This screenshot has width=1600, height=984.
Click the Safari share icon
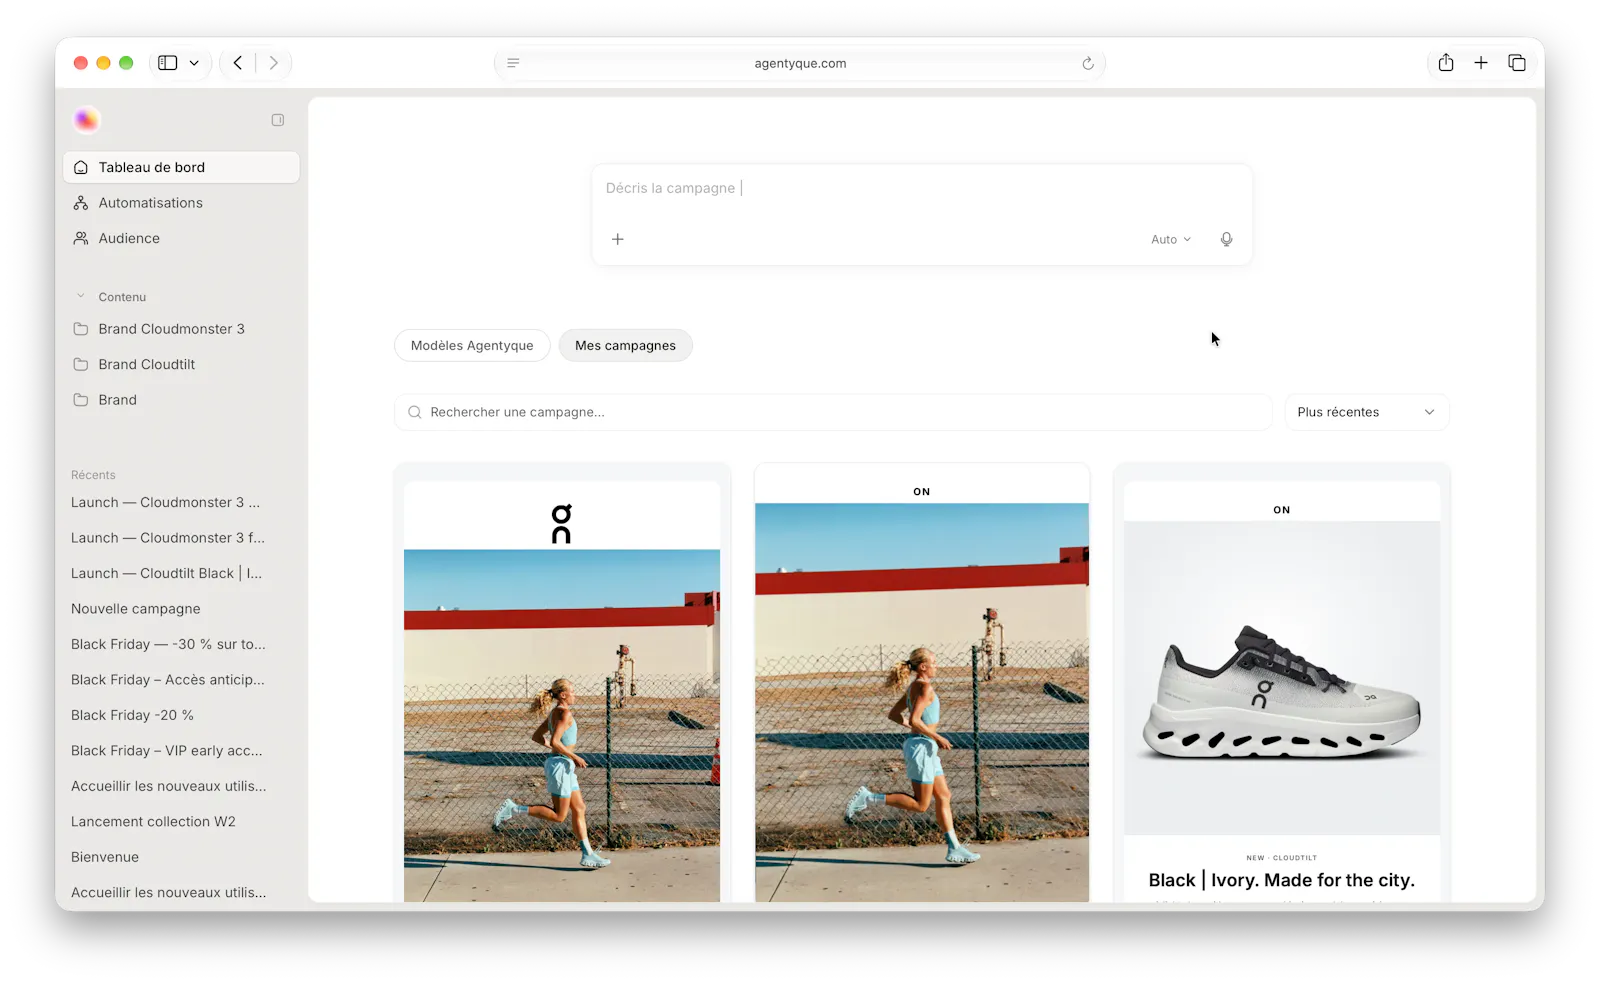tap(1446, 63)
